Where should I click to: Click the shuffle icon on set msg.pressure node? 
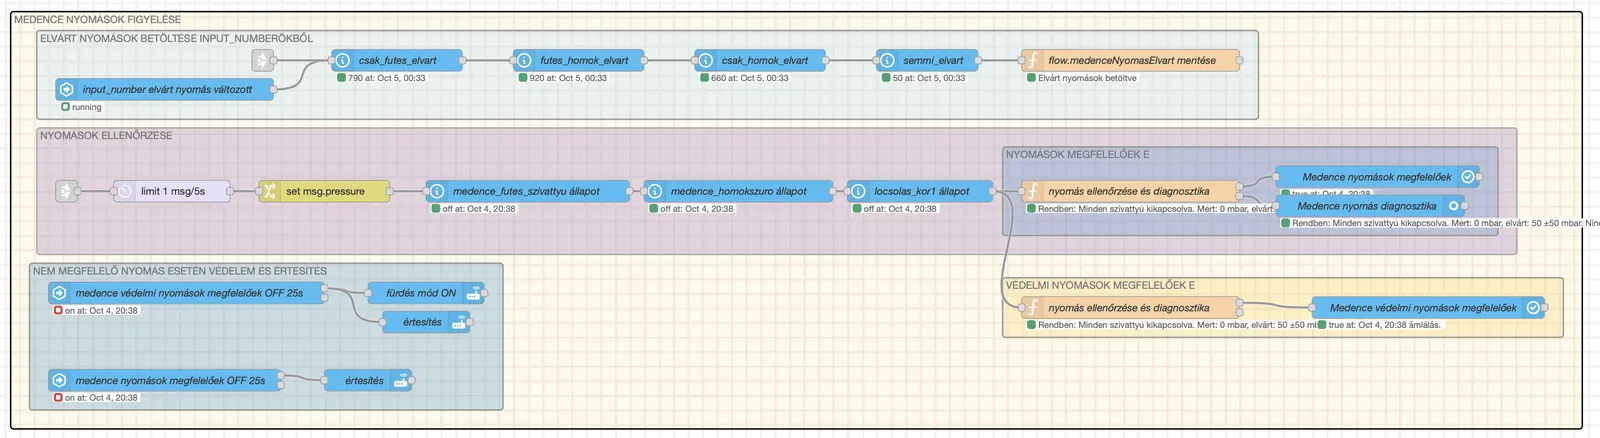coord(269,191)
